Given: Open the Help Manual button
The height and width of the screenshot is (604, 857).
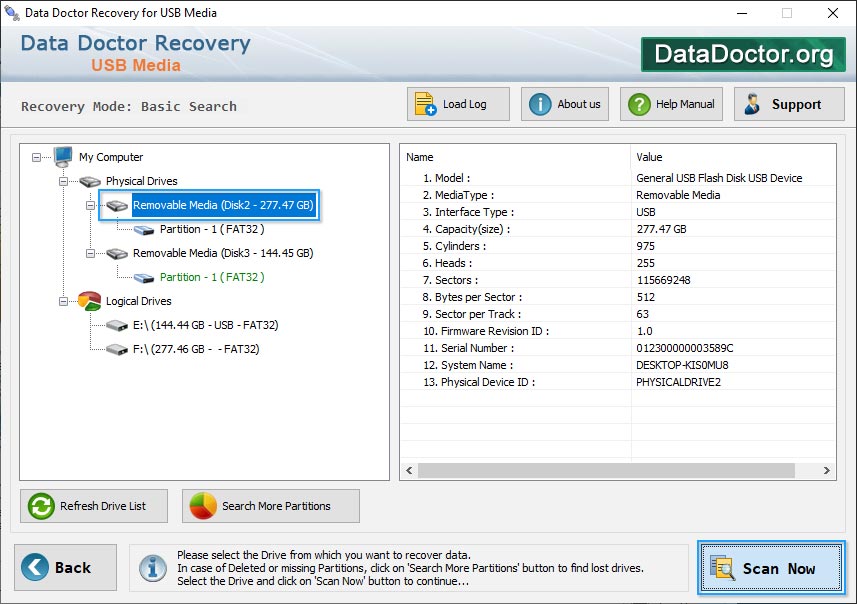Looking at the screenshot, I should point(671,104).
